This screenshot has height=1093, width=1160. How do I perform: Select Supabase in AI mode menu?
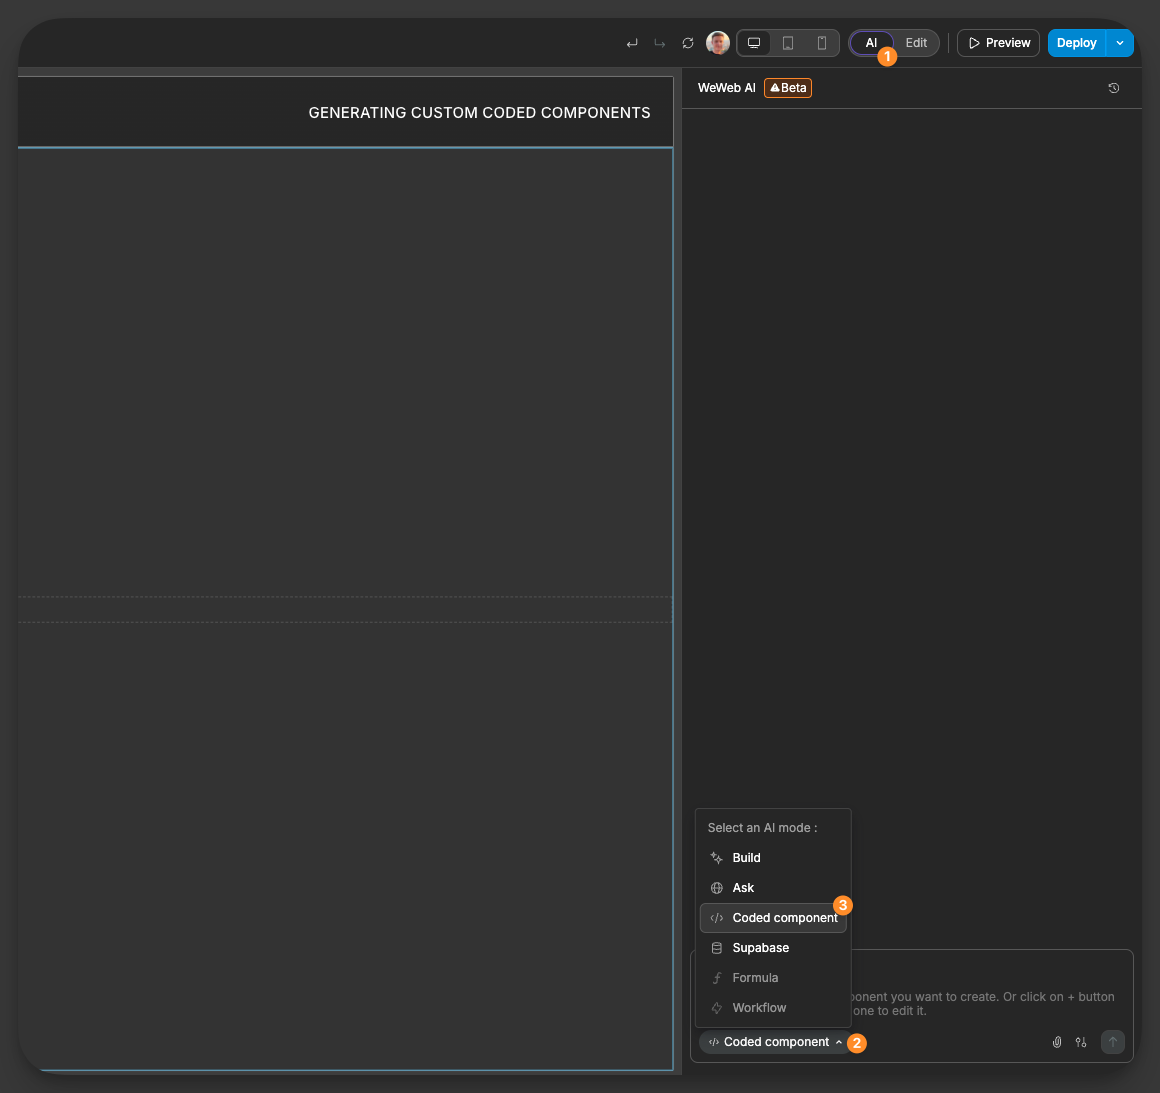[760, 948]
